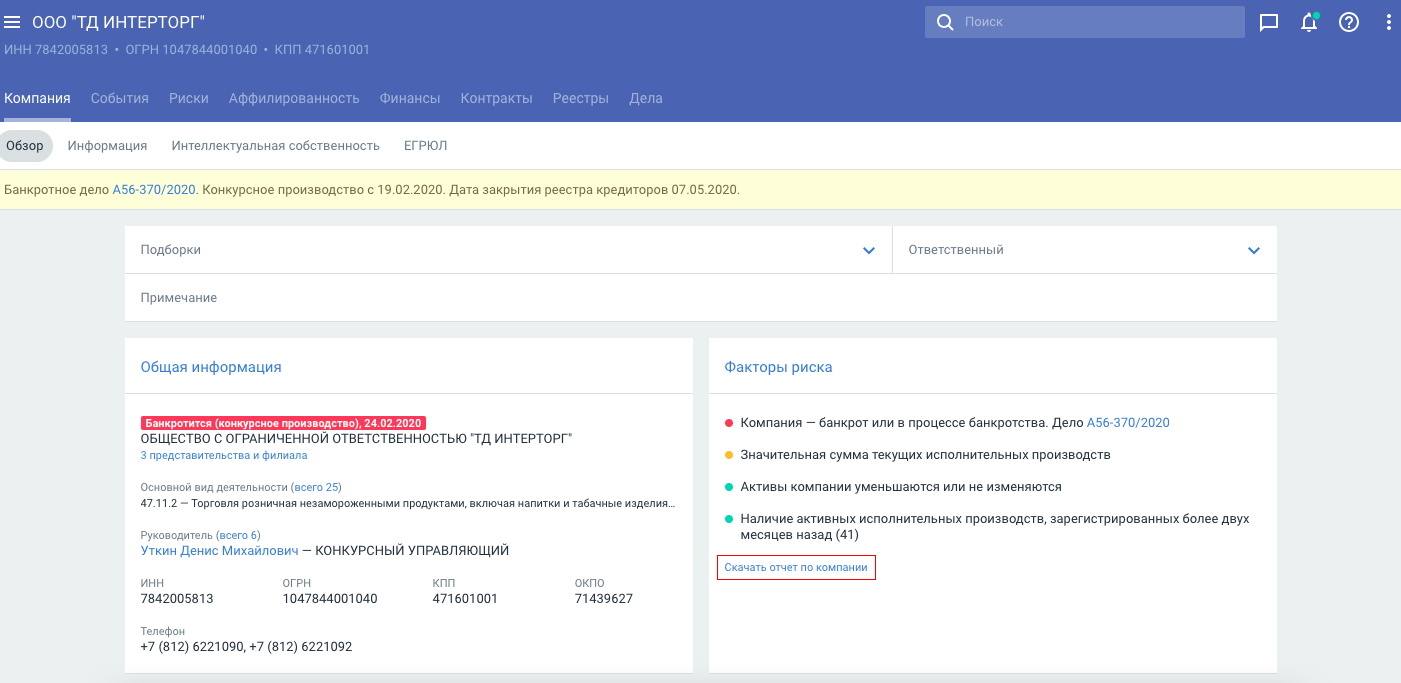Click Значительная сумма текущих исполнительных производств risk
Image resolution: width=1401 pixels, height=683 pixels.
(926, 455)
